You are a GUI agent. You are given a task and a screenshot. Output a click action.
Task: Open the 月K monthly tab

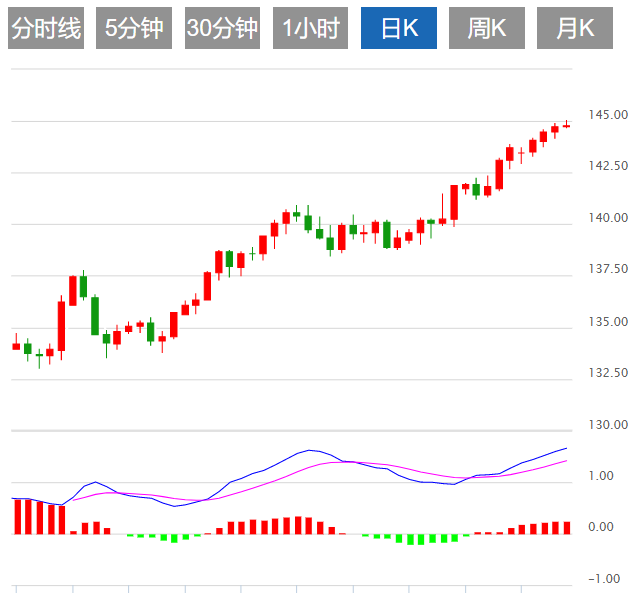click(x=575, y=28)
